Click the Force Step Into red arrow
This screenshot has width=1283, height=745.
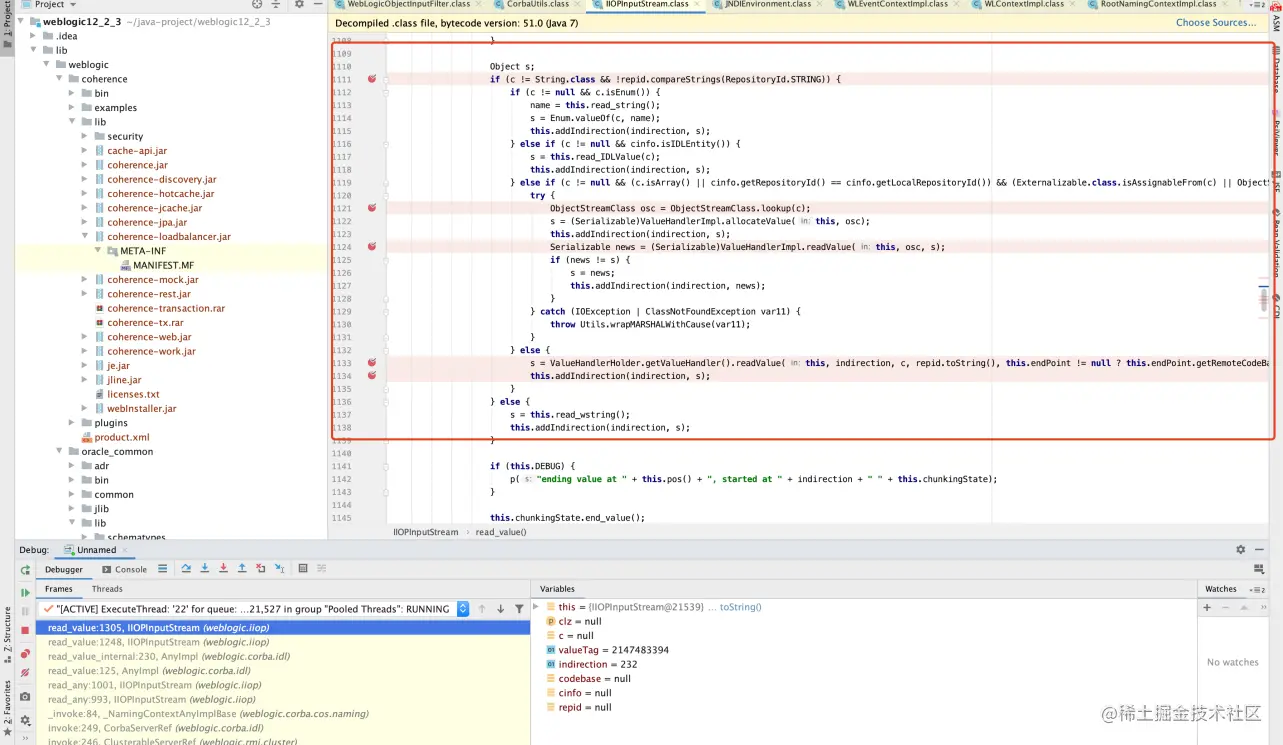point(223,568)
